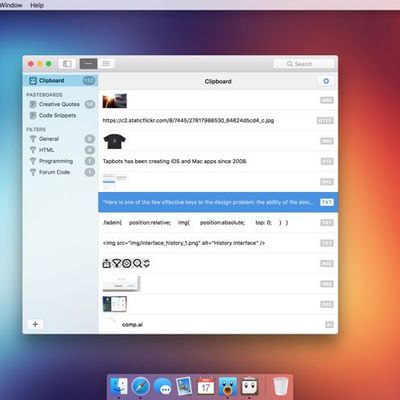The image size is (400, 400).
Task: Select the 'Tapbots has been creating' clipping
Action: (x=218, y=161)
